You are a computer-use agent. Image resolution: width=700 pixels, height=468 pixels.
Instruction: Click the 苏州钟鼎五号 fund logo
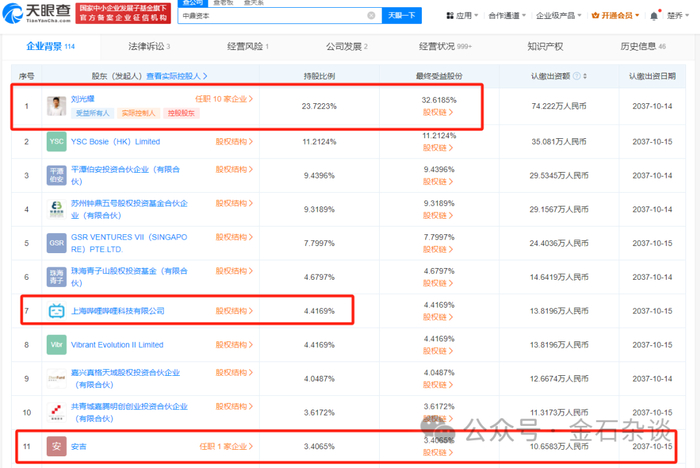pyautogui.click(x=56, y=209)
